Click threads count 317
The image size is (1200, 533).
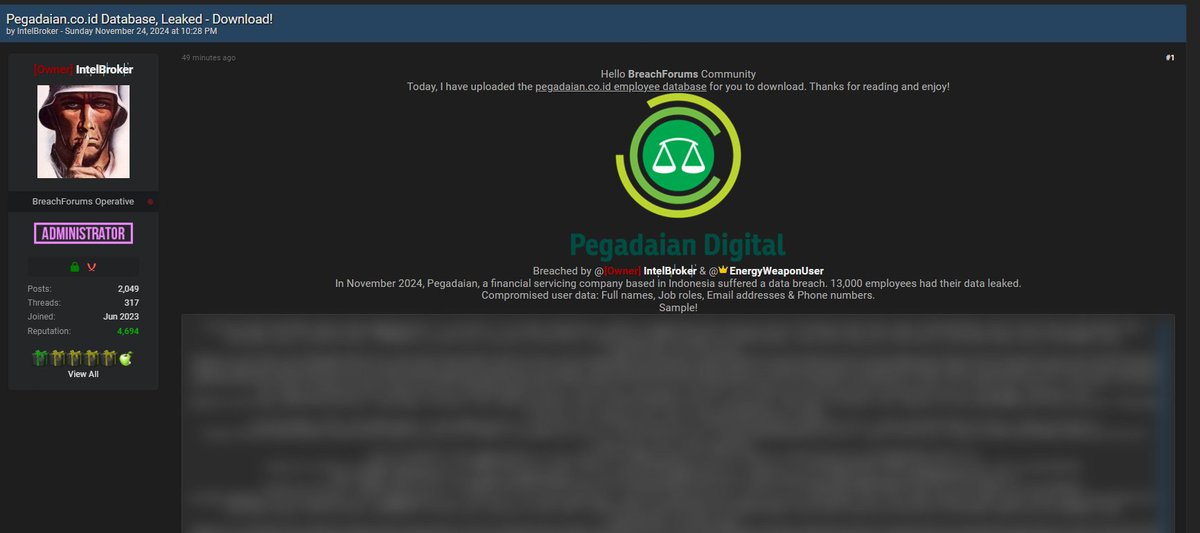tap(131, 302)
